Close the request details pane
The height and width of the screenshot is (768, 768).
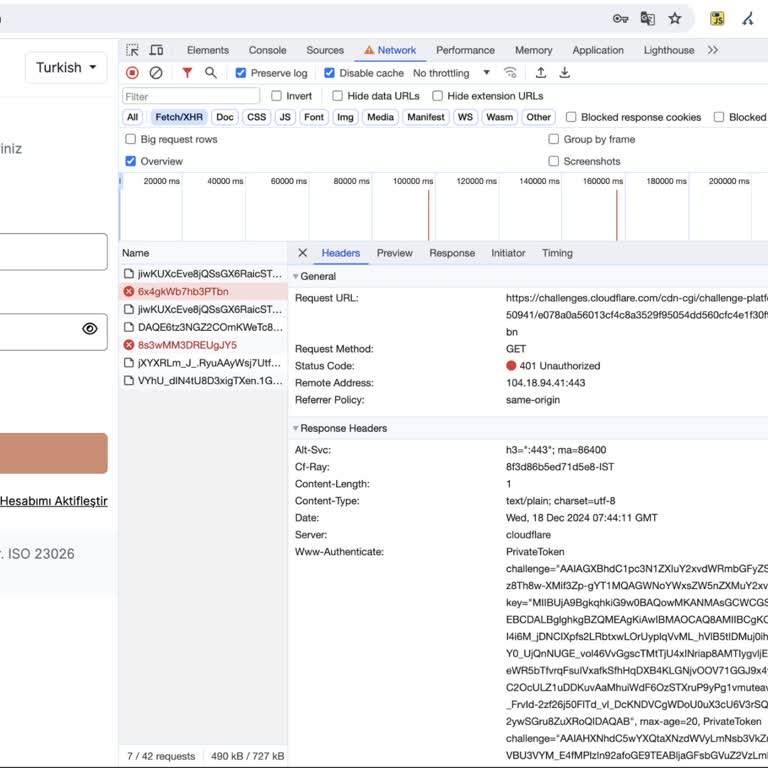302,253
